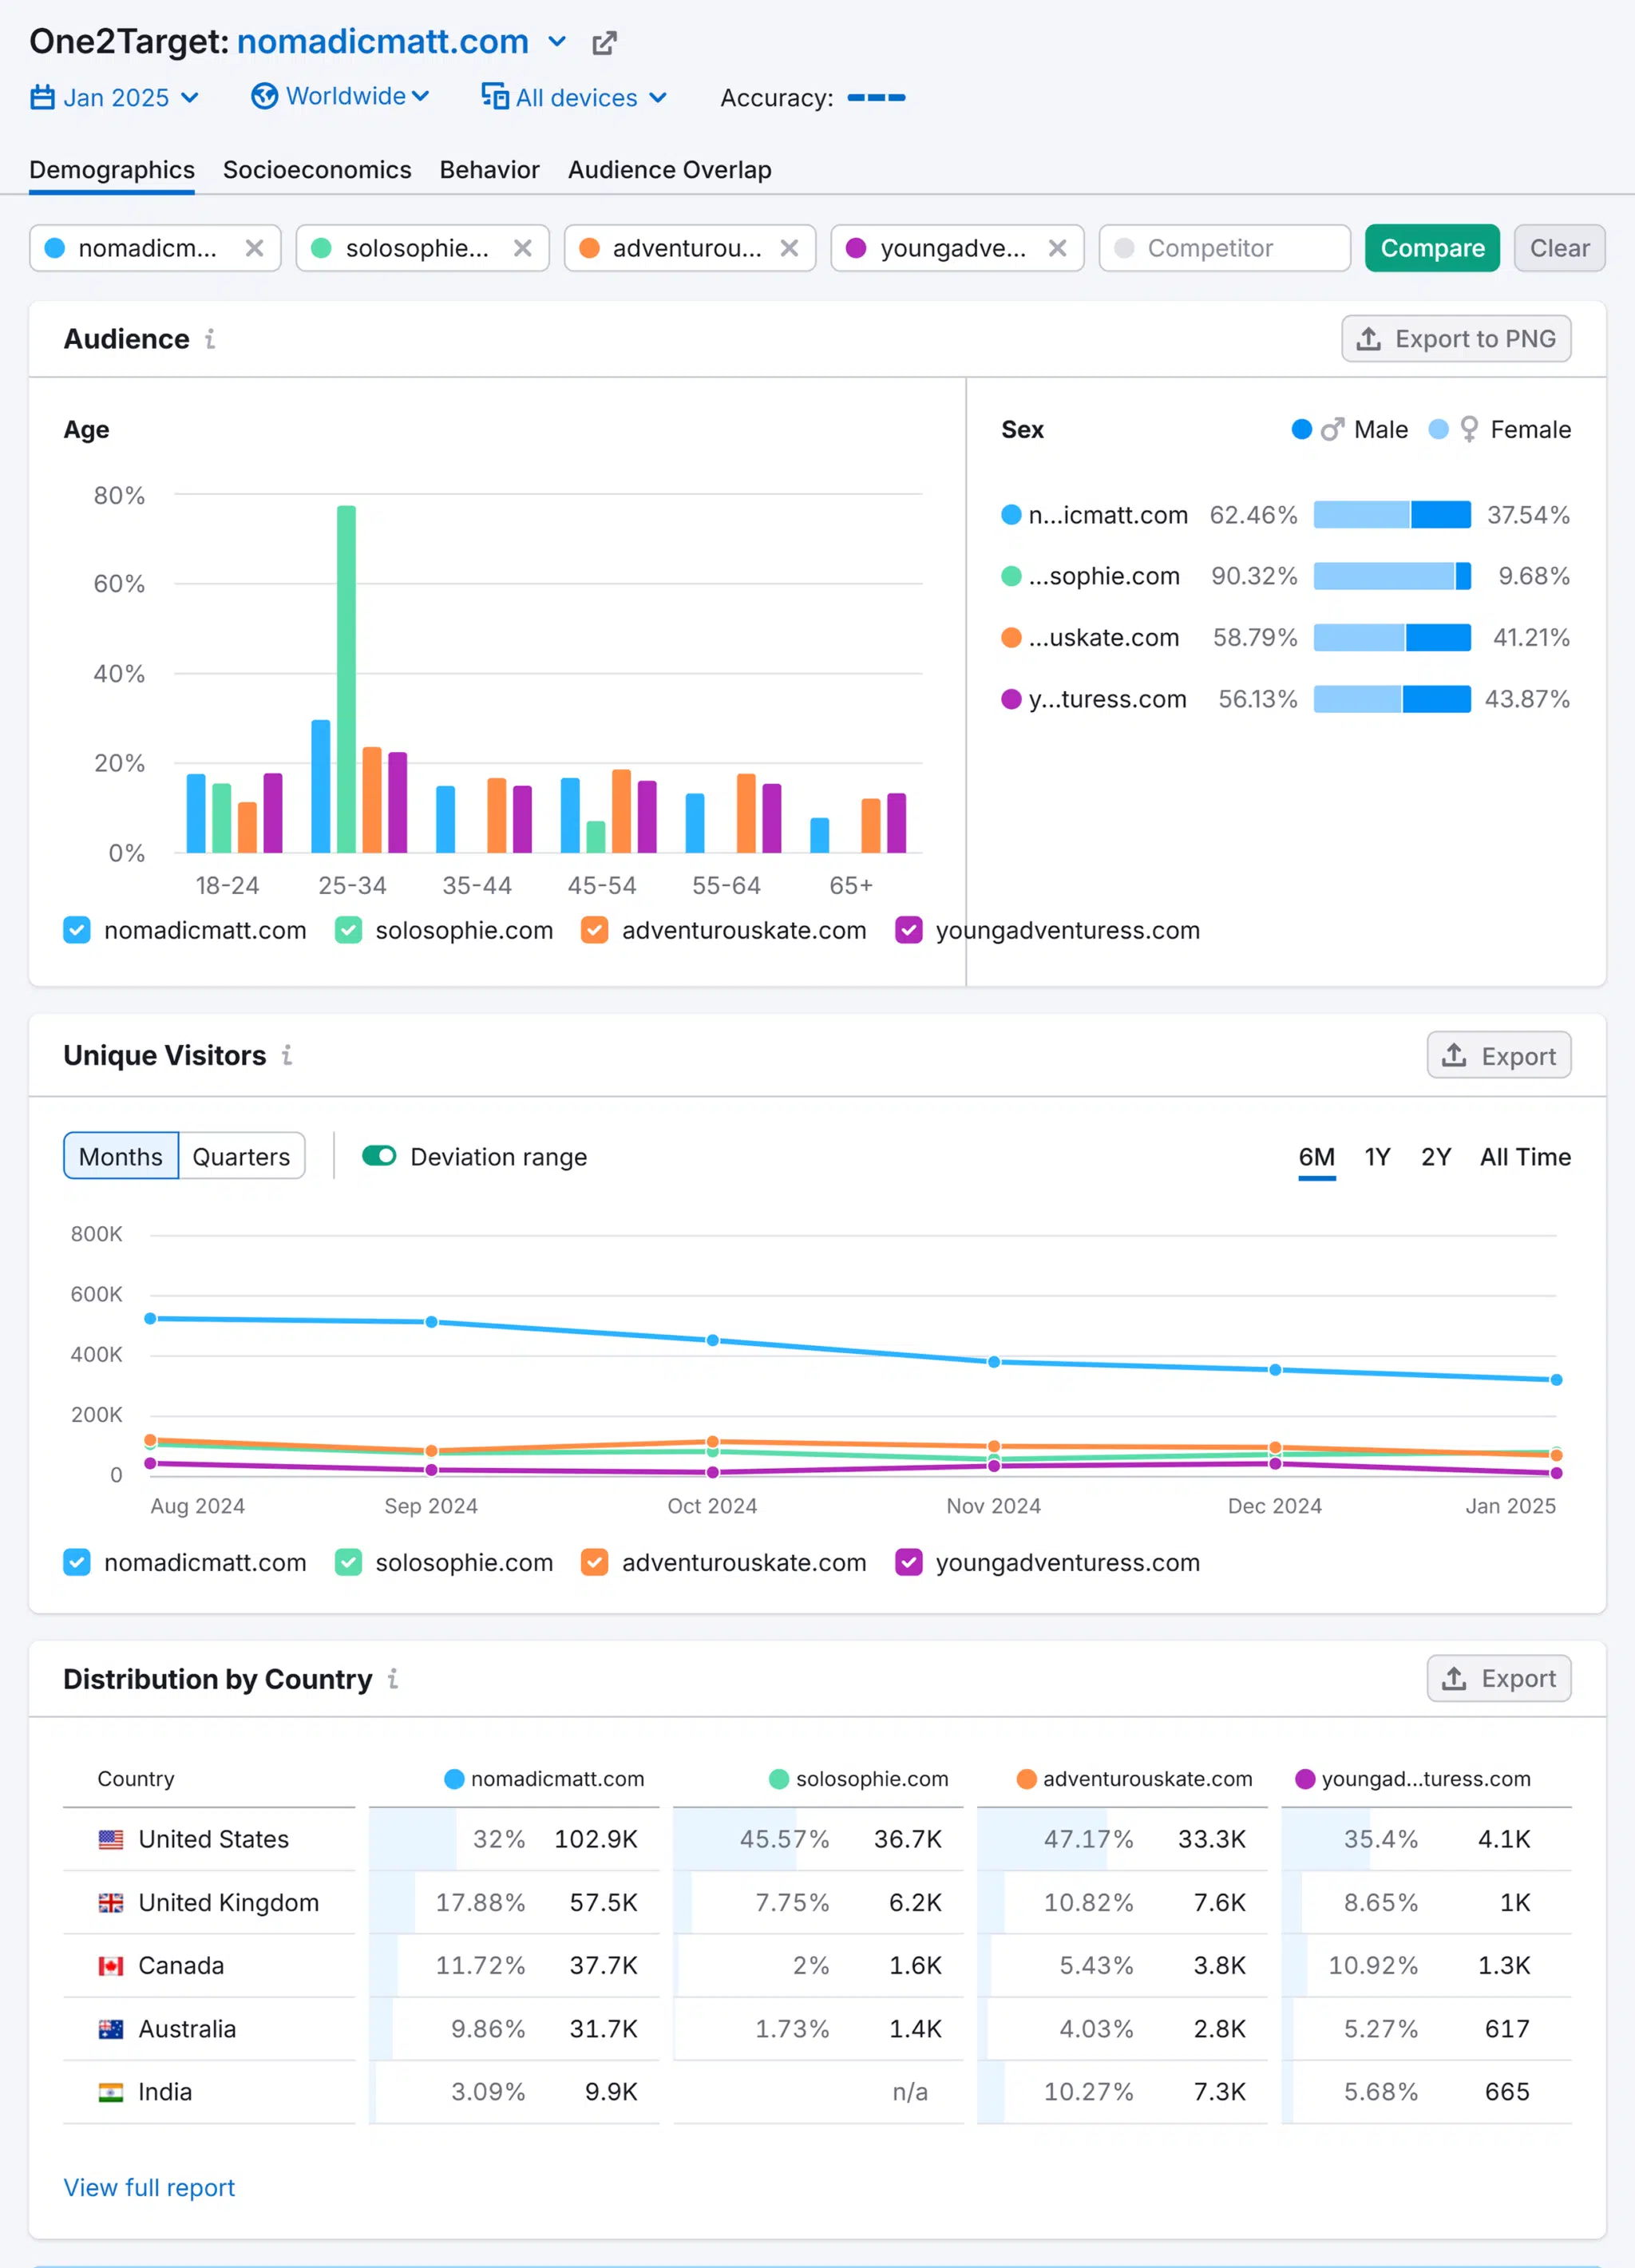Uncheck nomadicmatt.com in Unique Visitors legend
Viewport: 1635px width, 2268px height.
(x=77, y=1562)
